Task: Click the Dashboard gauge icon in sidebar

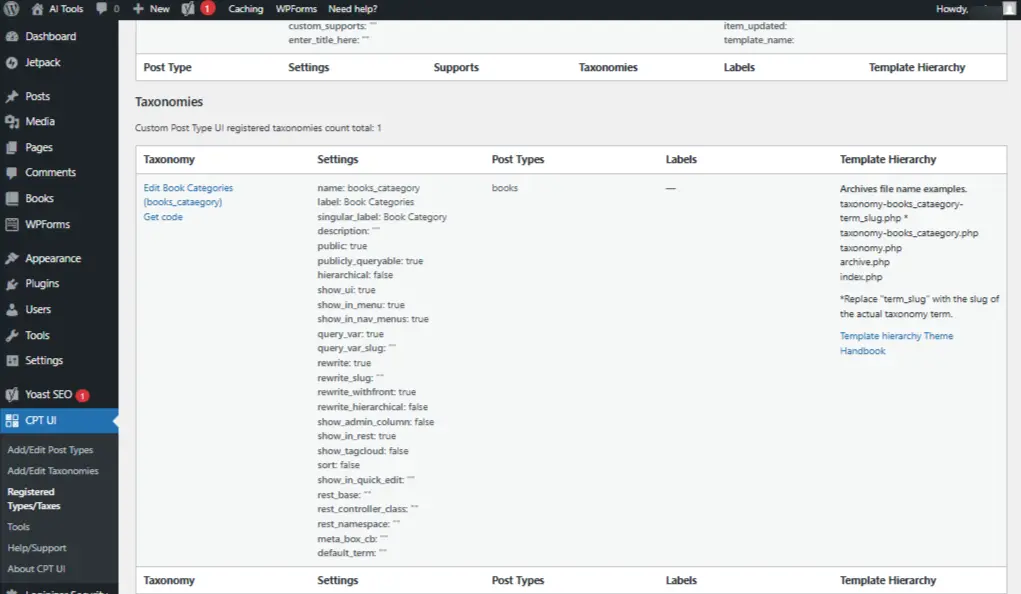Action: coord(12,36)
